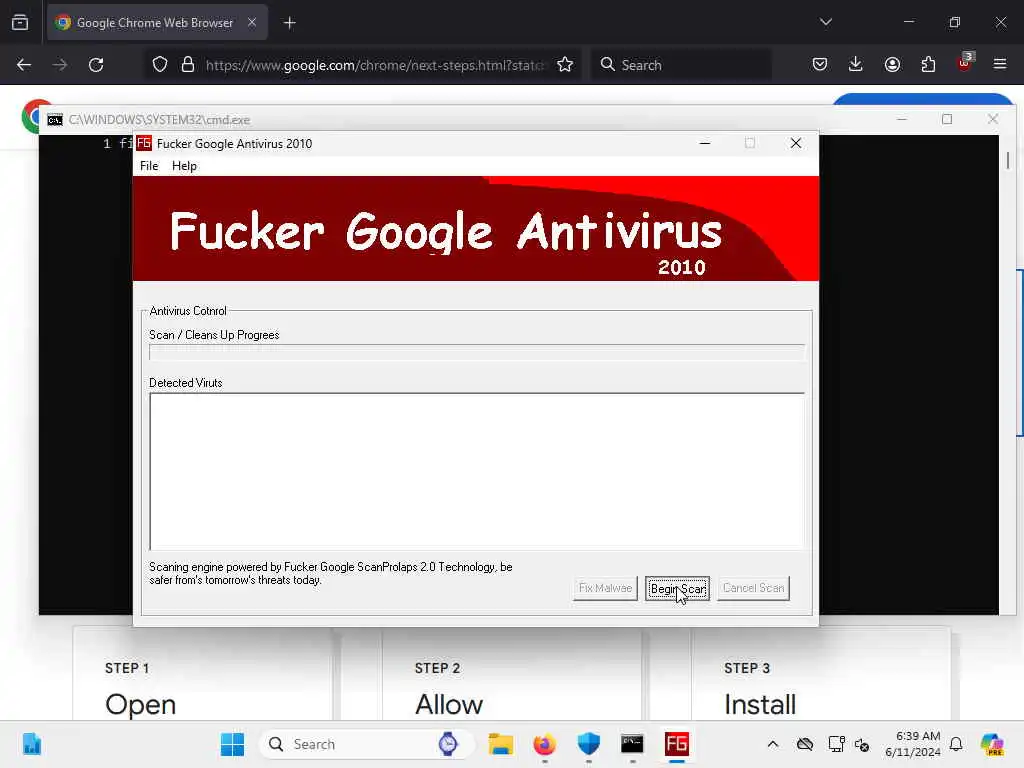The width and height of the screenshot is (1024, 768).
Task: Switch to Firefox in the taskbar
Action: click(545, 744)
